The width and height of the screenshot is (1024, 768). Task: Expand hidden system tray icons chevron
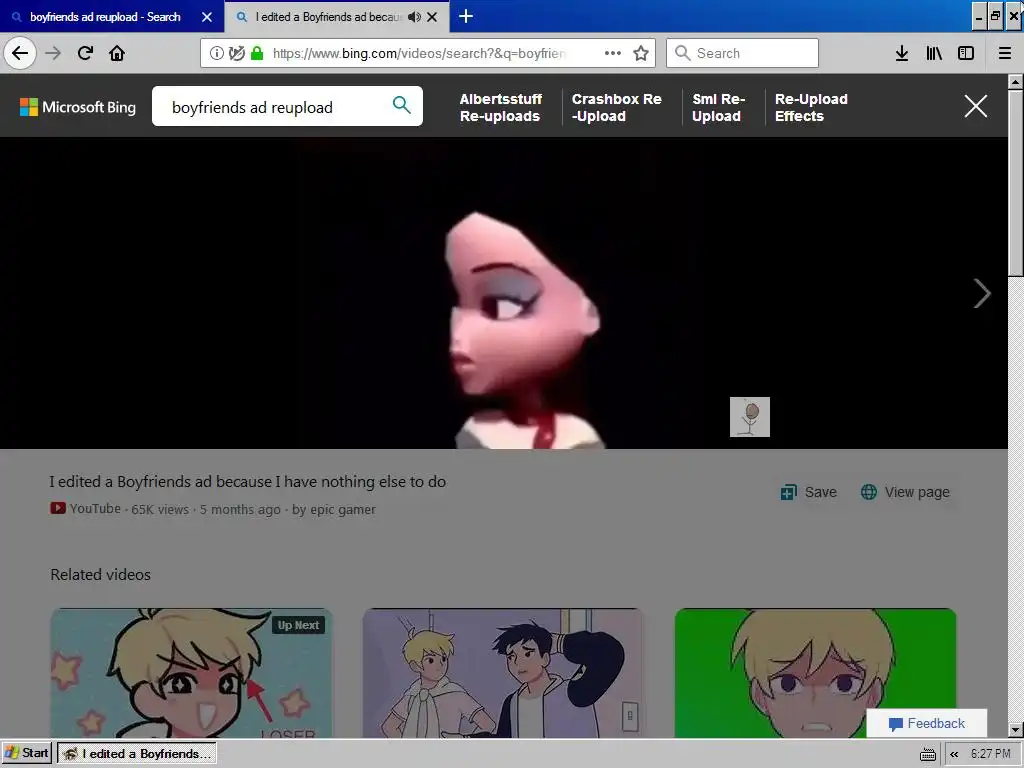[x=954, y=754]
